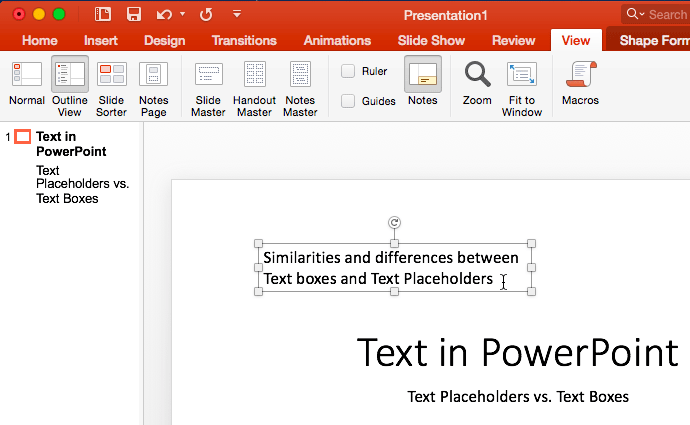Open Notes Master view
The width and height of the screenshot is (690, 425).
click(300, 89)
